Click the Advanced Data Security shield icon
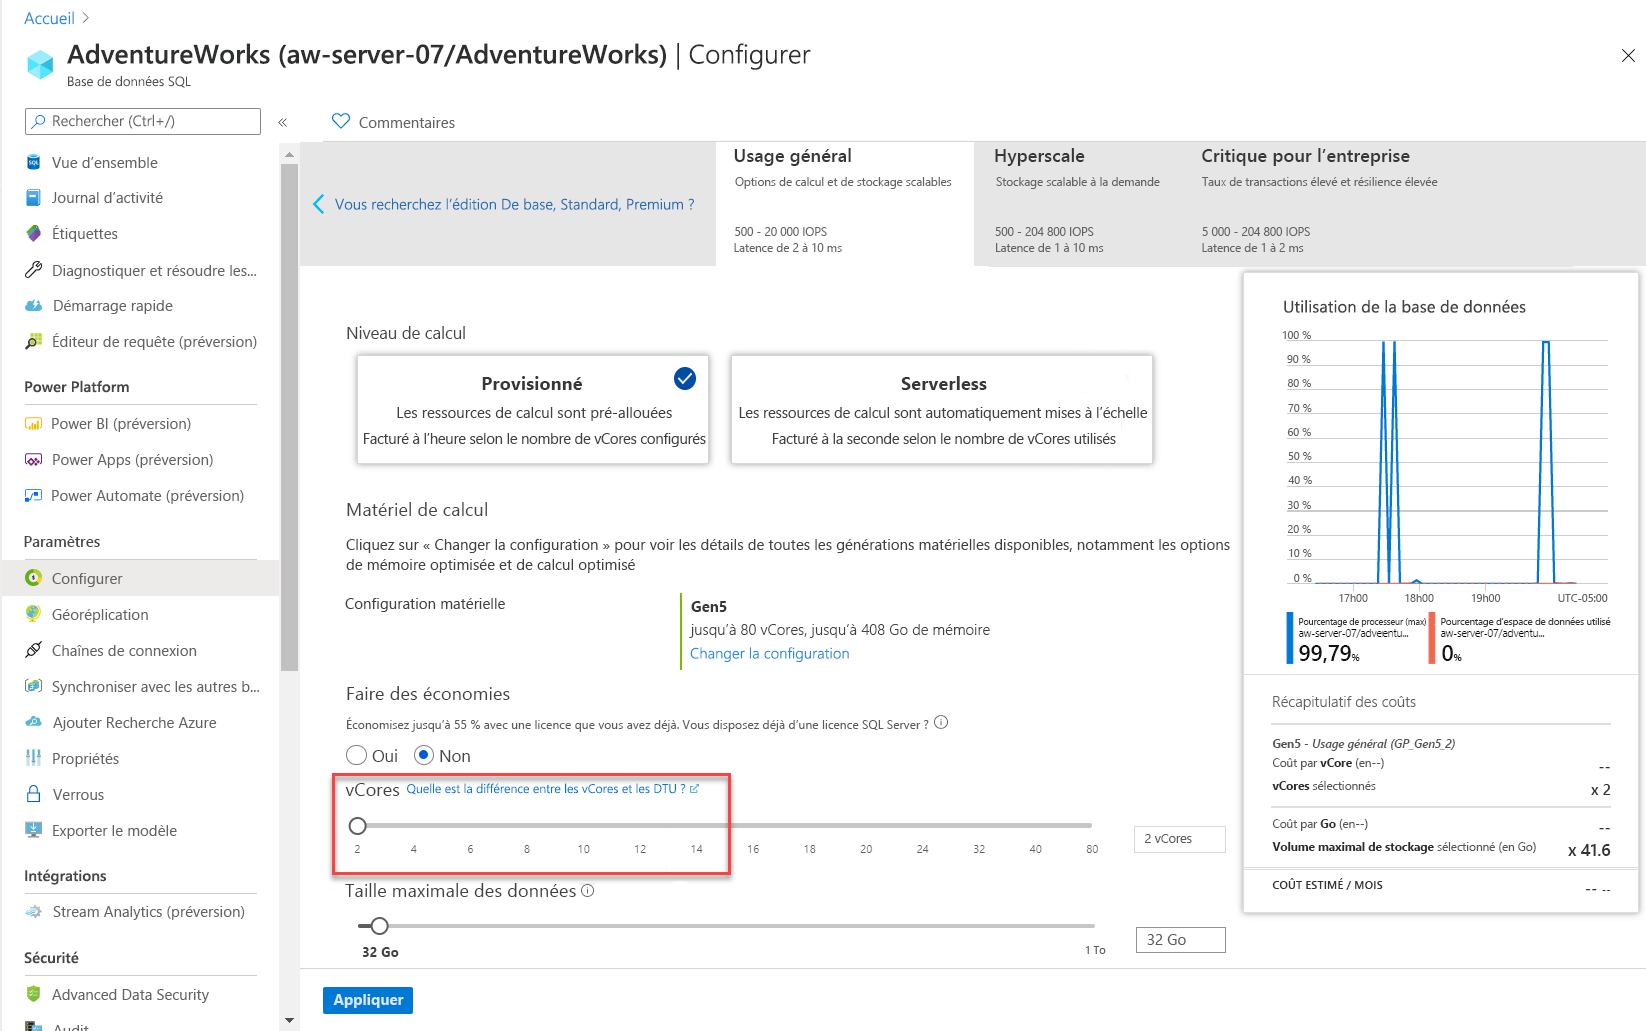This screenshot has height=1031, width=1646. click(33, 994)
